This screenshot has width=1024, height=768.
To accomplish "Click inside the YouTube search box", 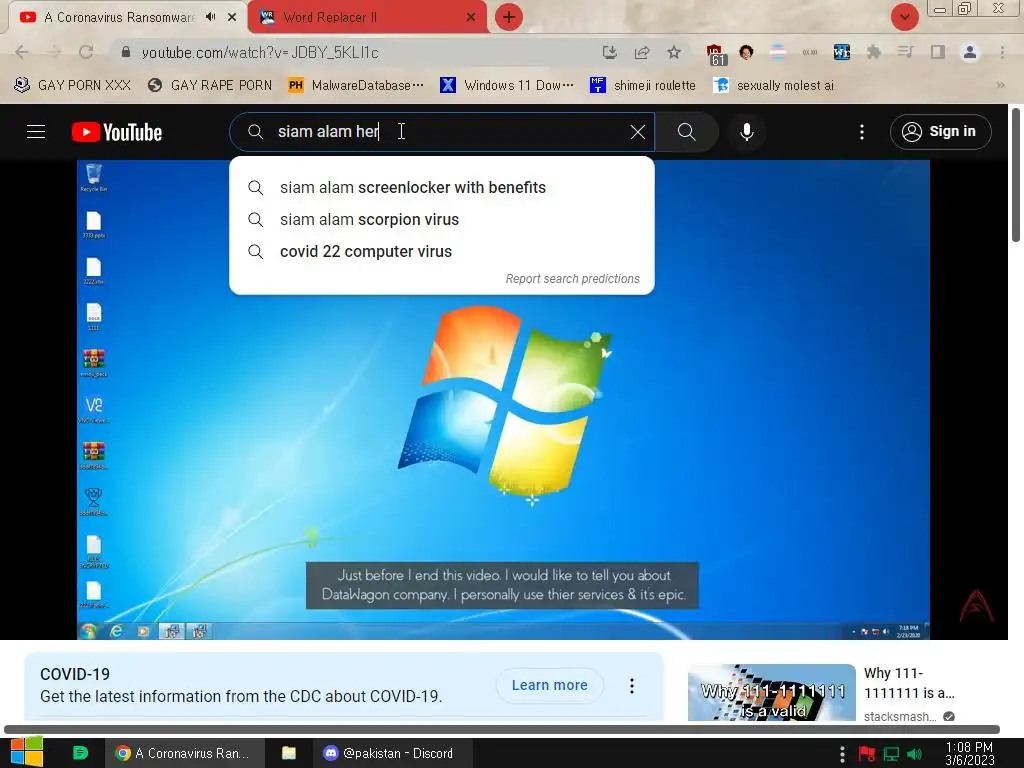I will (441, 132).
